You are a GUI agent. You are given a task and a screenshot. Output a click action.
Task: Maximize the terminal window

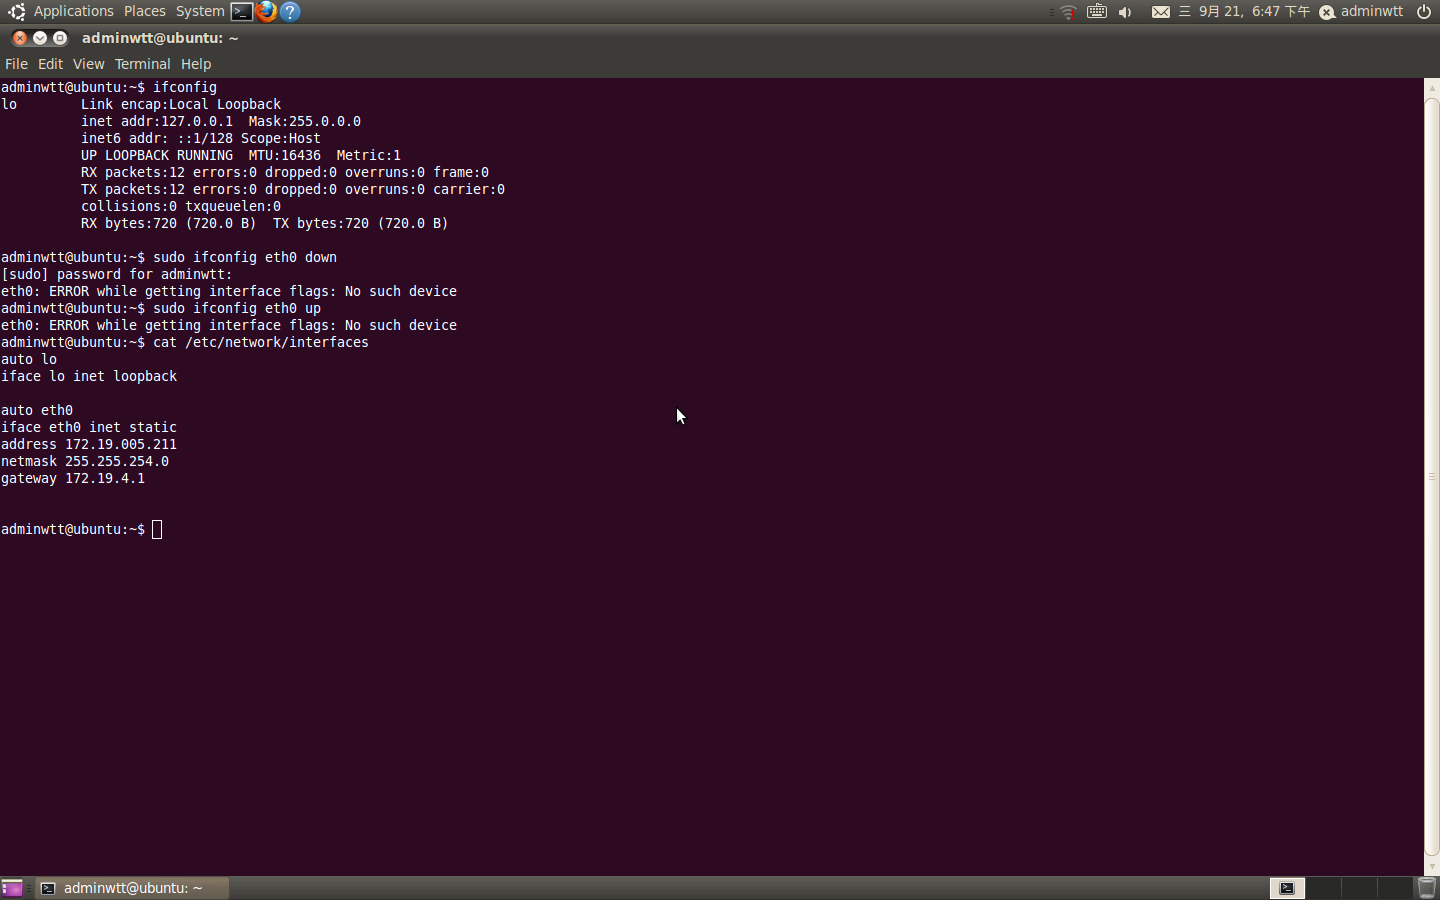[x=60, y=38]
